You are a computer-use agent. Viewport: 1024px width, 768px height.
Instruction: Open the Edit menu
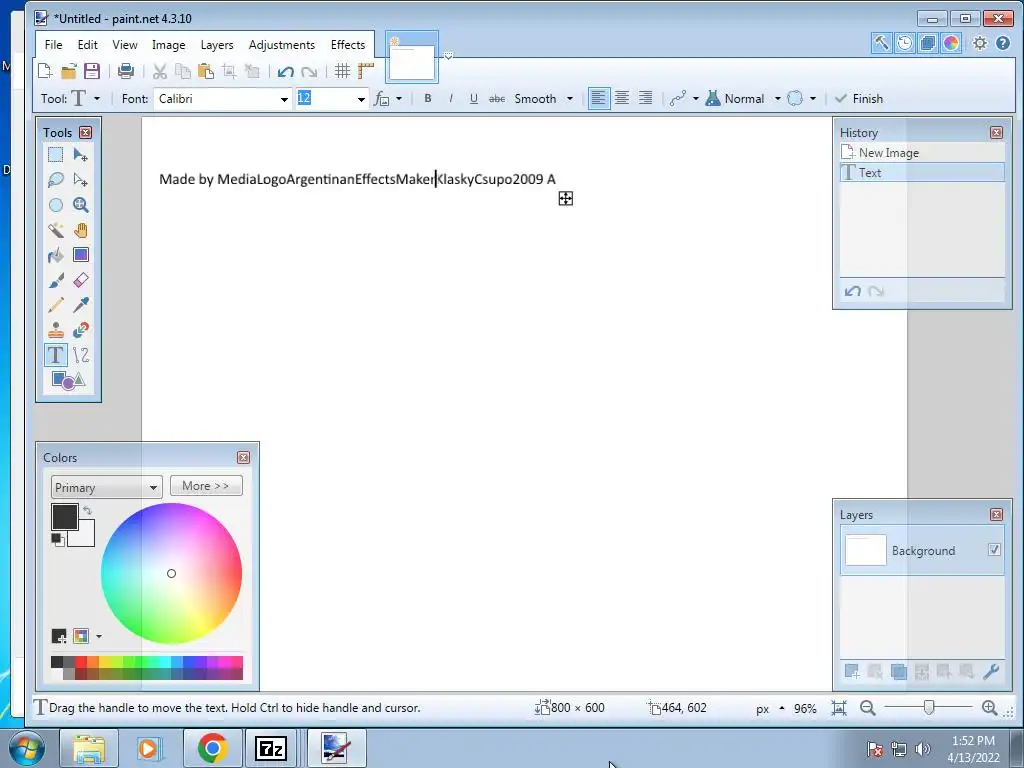click(88, 45)
